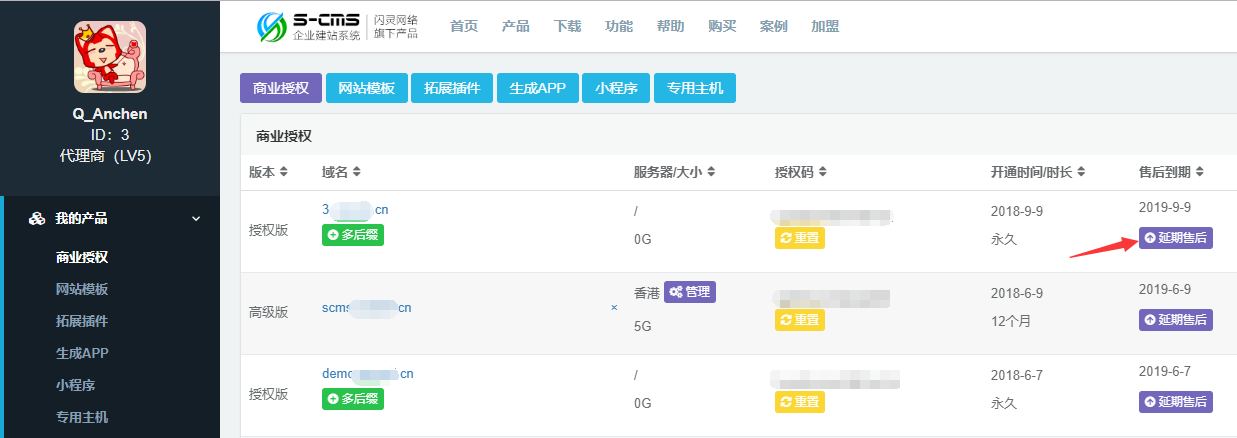
Task: Click 延期售后 for the 2019-9-9 row
Action: pyautogui.click(x=1175, y=238)
